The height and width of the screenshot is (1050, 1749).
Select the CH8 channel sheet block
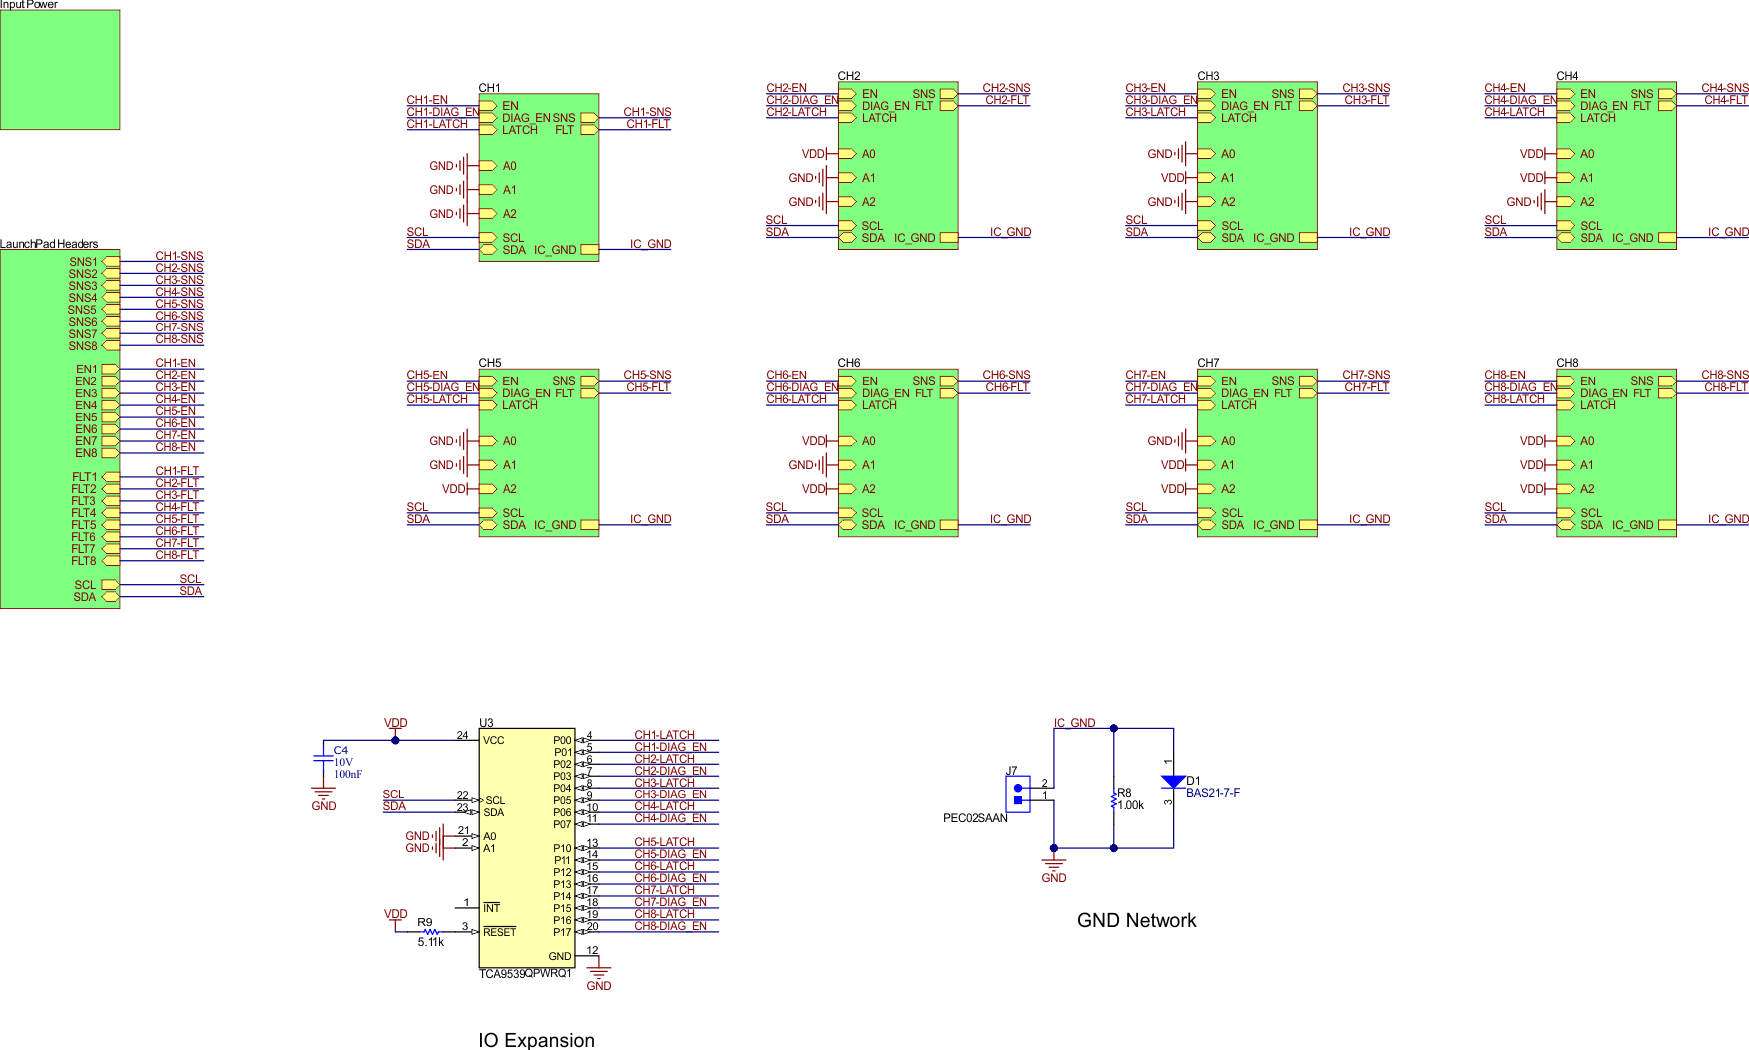(1616, 453)
